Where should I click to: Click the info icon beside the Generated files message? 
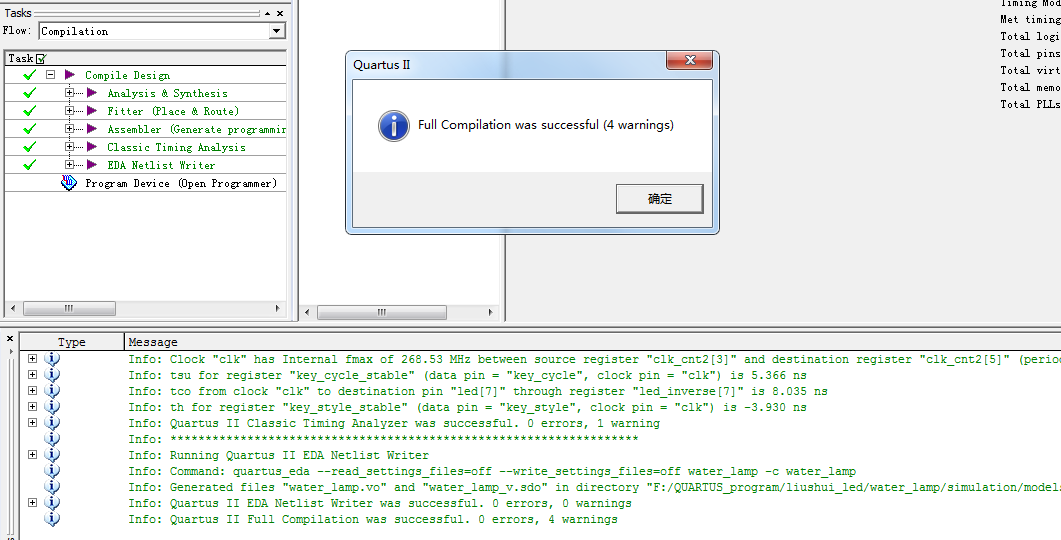52,487
